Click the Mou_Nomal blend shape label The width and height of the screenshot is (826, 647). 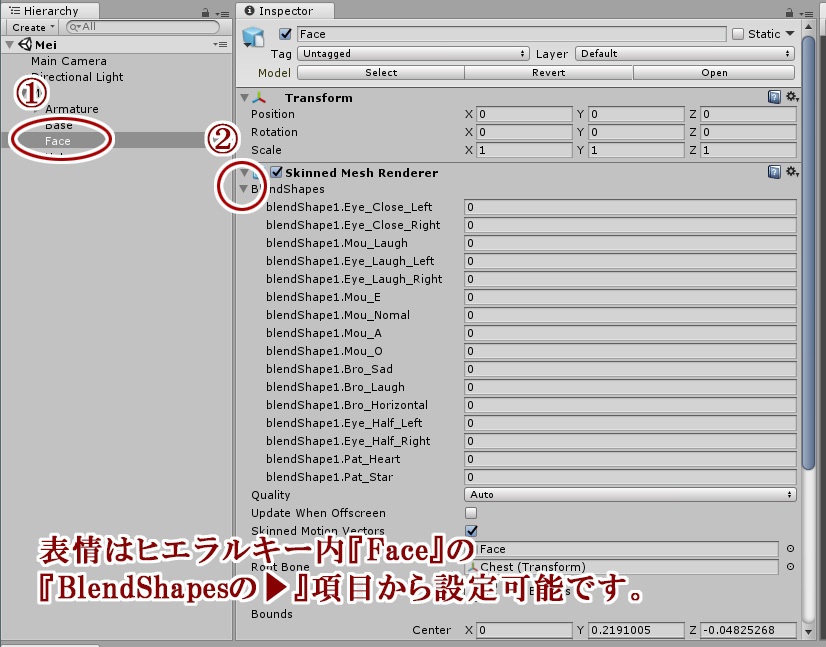coord(338,315)
